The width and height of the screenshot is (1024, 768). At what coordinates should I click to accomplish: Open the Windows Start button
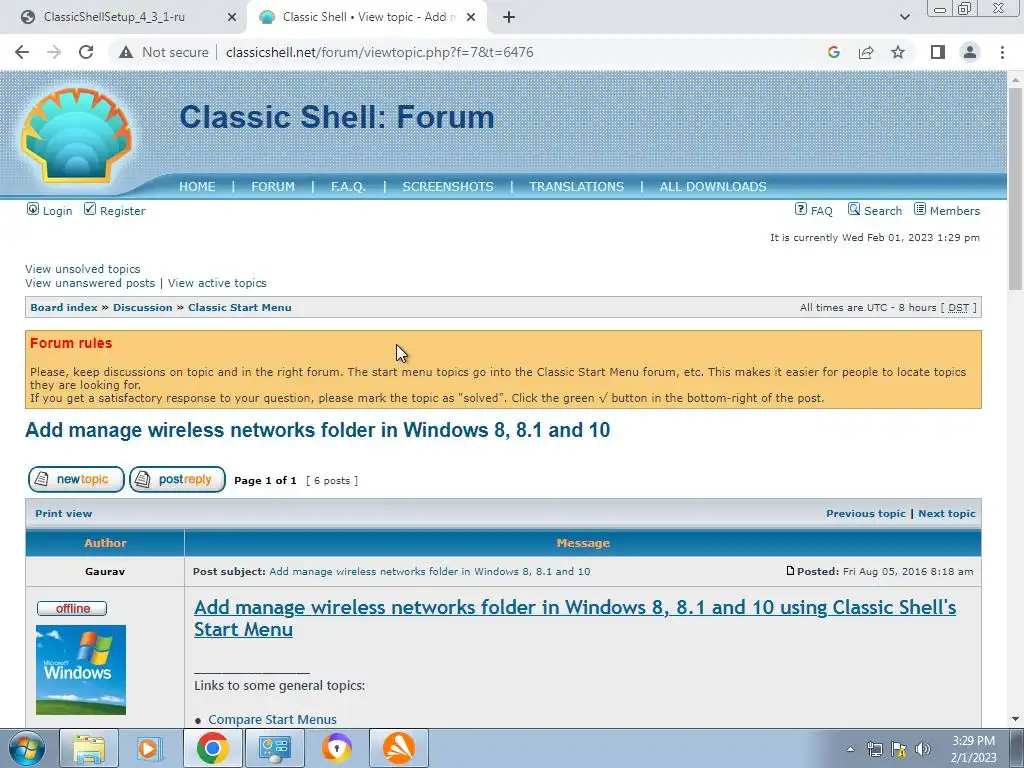pos(27,748)
